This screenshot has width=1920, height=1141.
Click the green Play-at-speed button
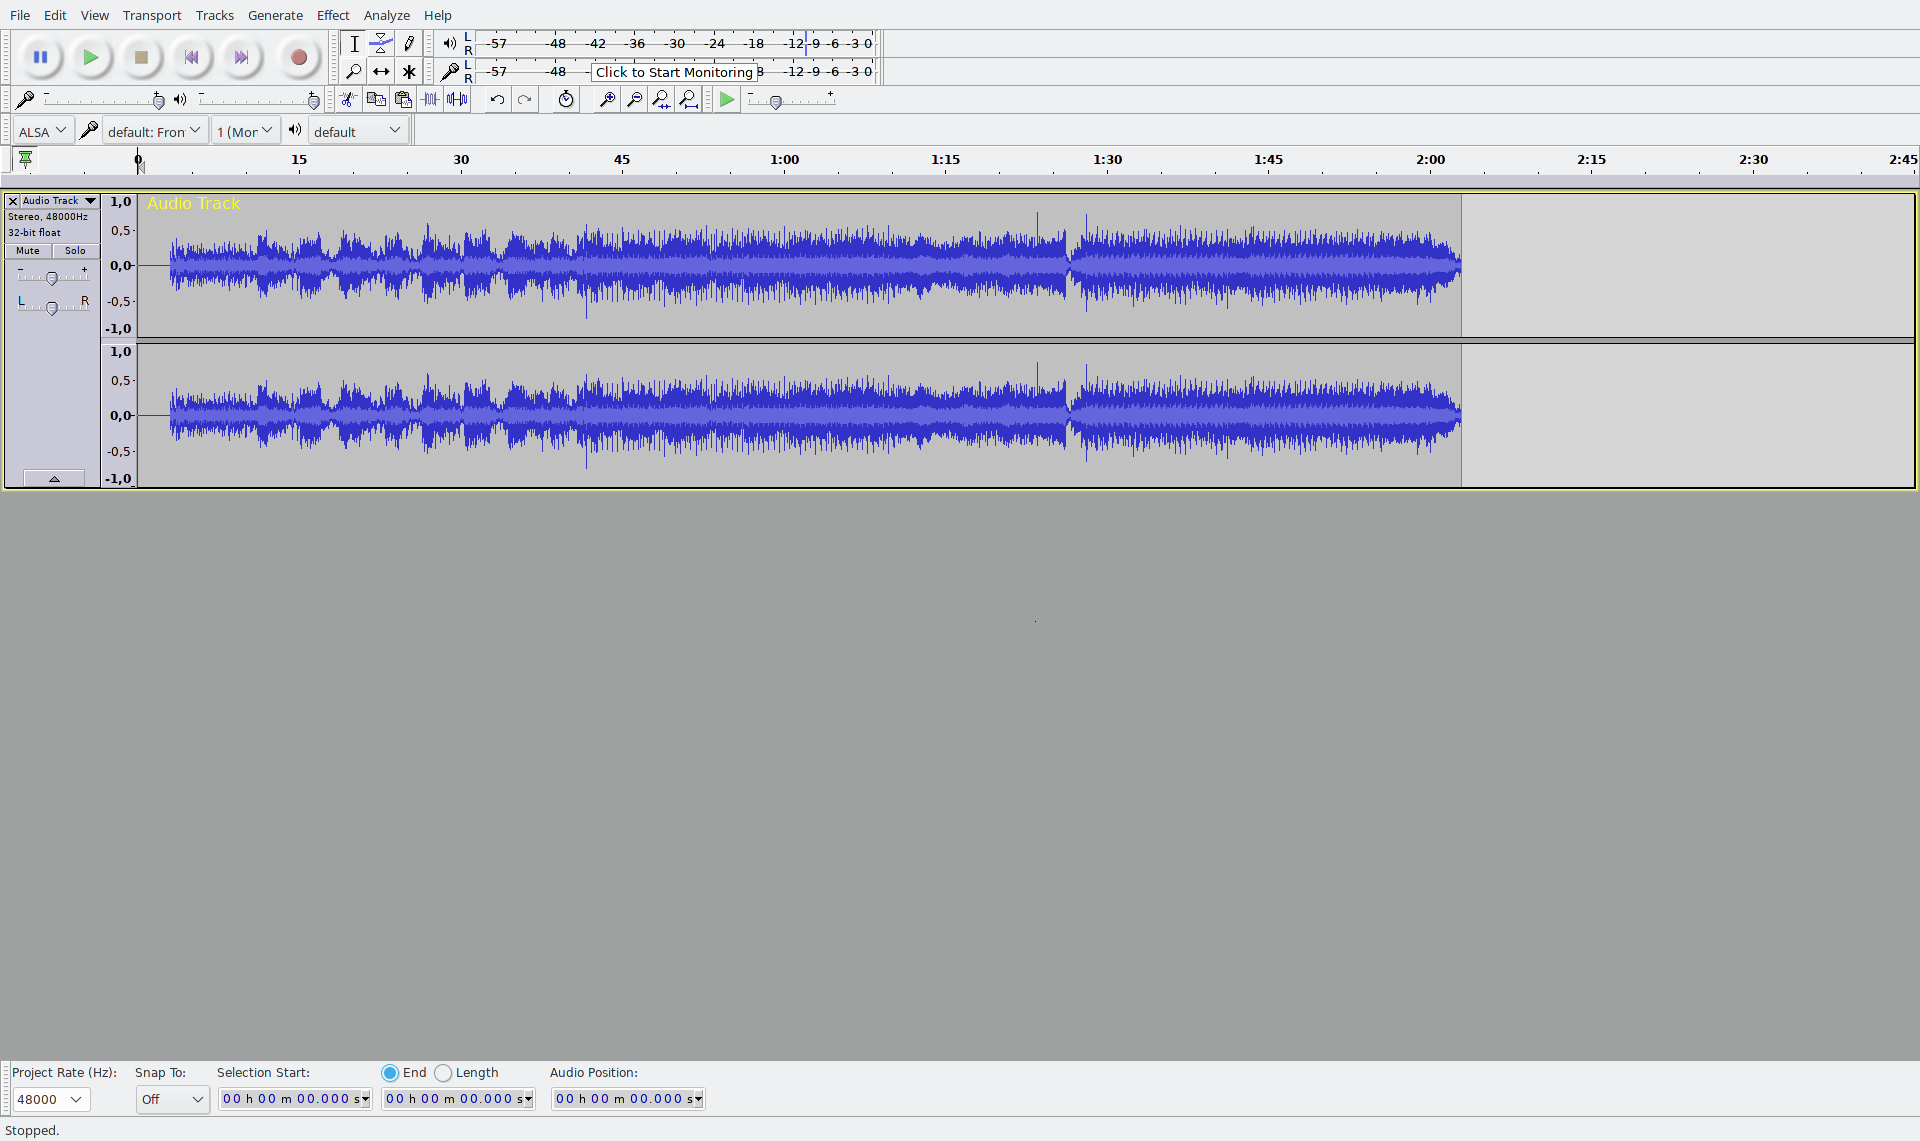click(x=727, y=100)
